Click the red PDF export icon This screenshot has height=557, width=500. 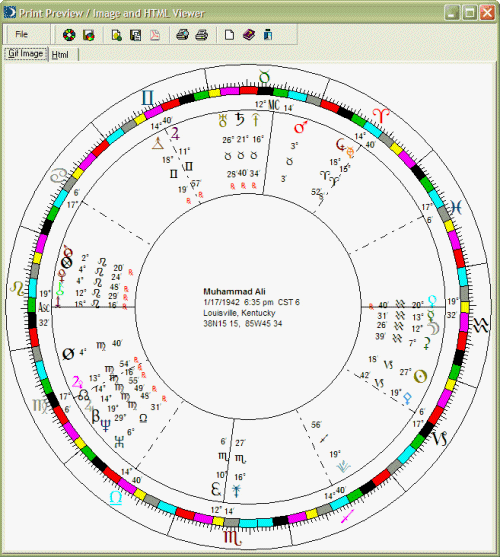pos(155,35)
